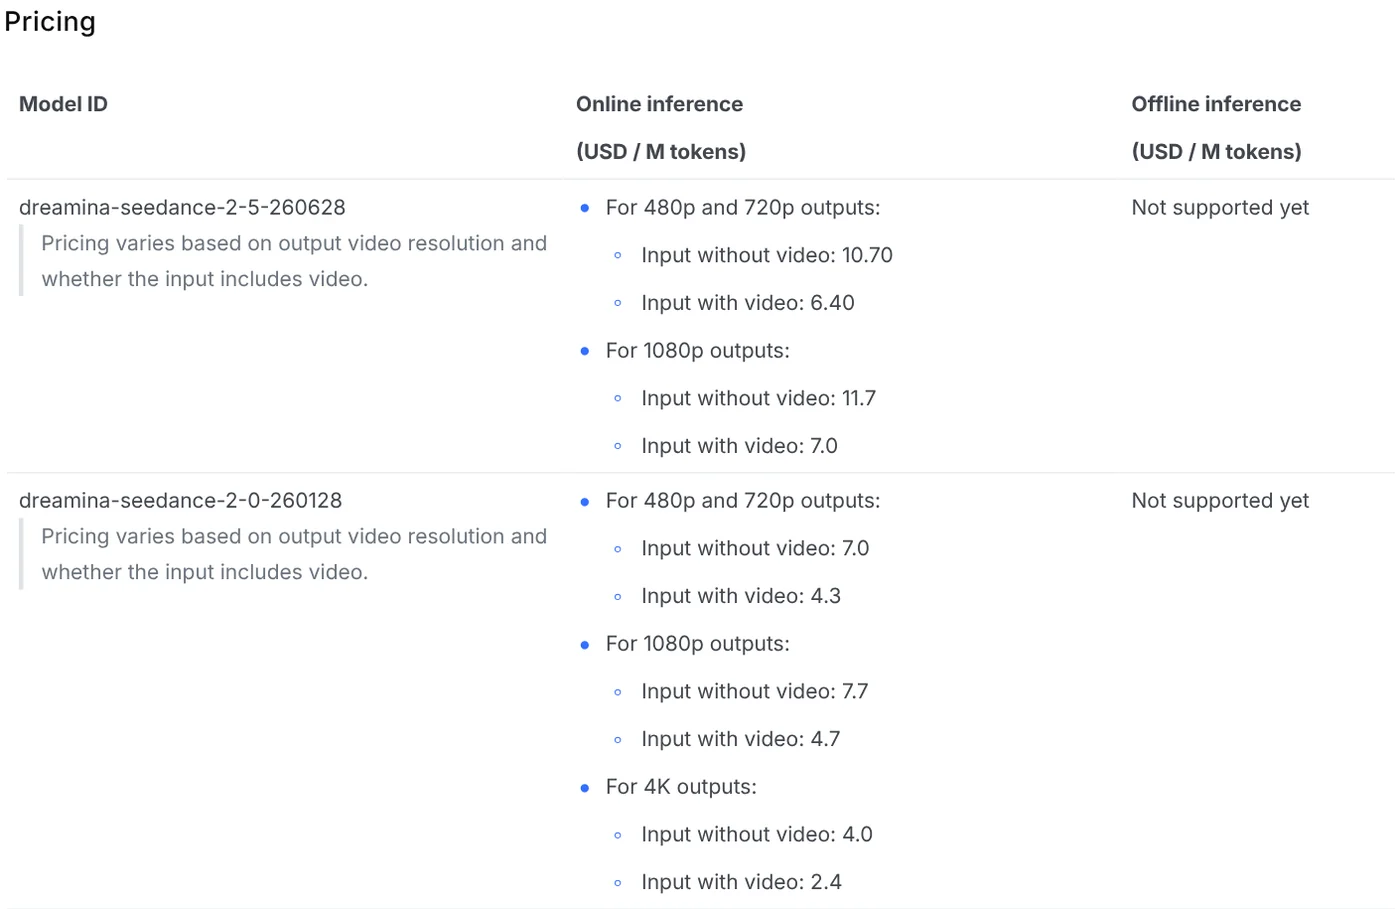Click 'Not supported yet' for dreamina-seedance-2-5-260628

click(1220, 207)
